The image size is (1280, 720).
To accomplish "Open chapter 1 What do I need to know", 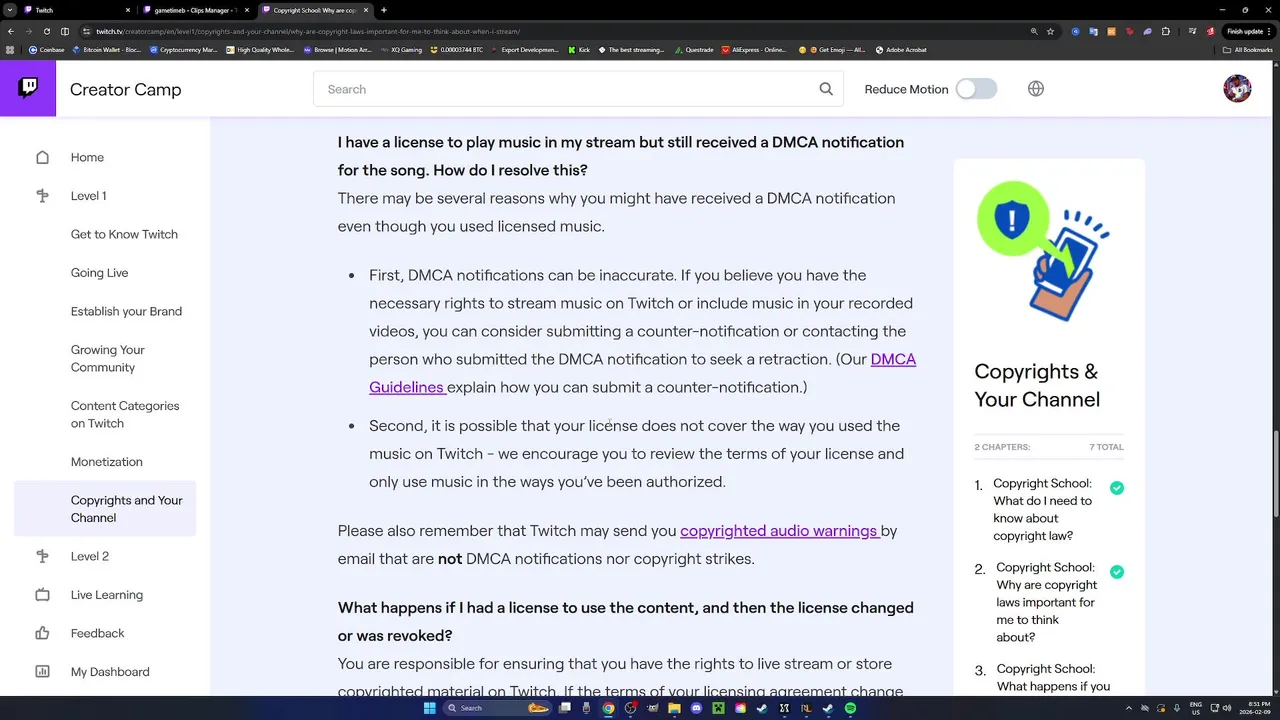I will [1042, 510].
